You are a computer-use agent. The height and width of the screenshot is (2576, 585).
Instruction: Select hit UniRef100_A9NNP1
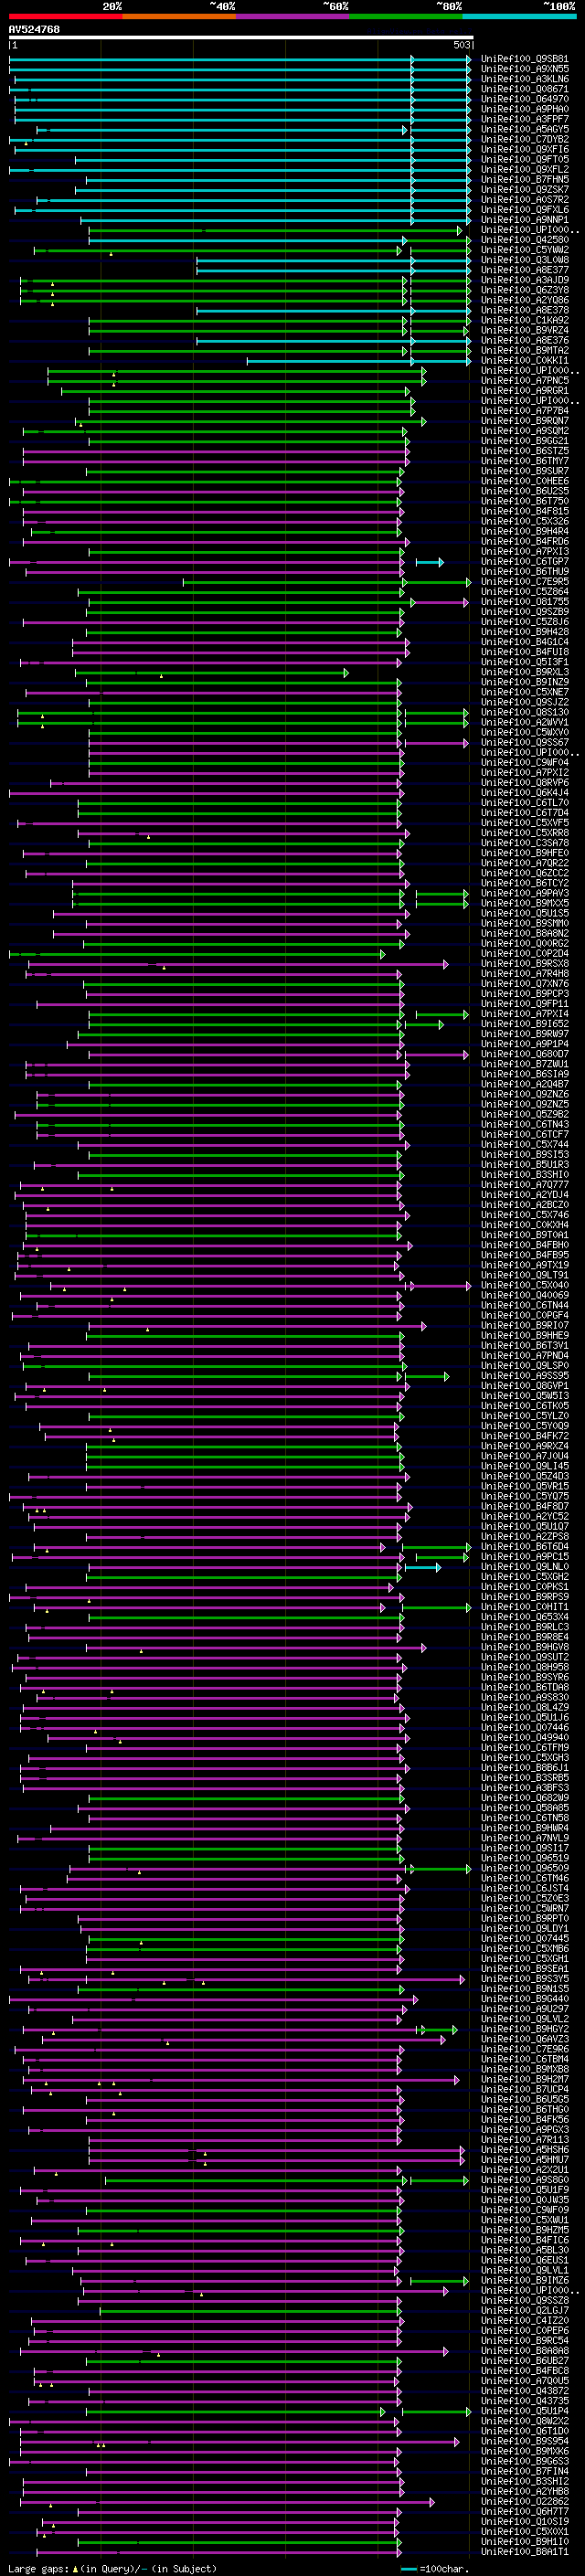(525, 220)
